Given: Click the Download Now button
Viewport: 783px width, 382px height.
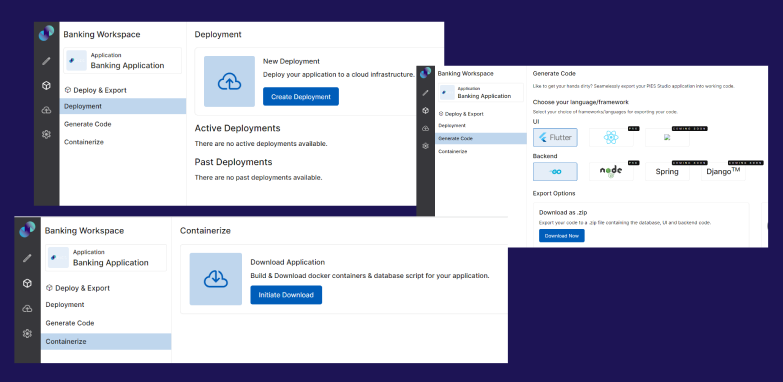Looking at the screenshot, I should coord(562,236).
